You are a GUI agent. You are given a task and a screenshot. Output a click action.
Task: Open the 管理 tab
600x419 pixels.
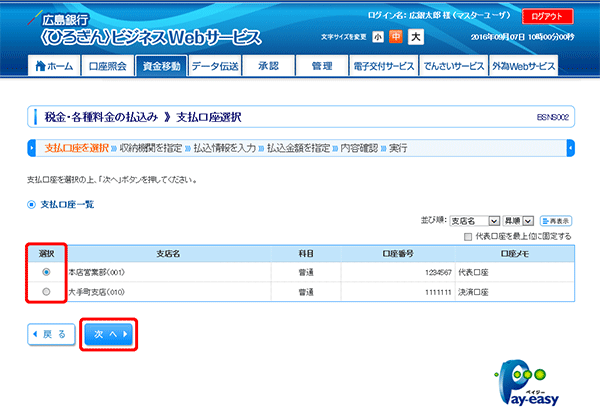pyautogui.click(x=322, y=66)
